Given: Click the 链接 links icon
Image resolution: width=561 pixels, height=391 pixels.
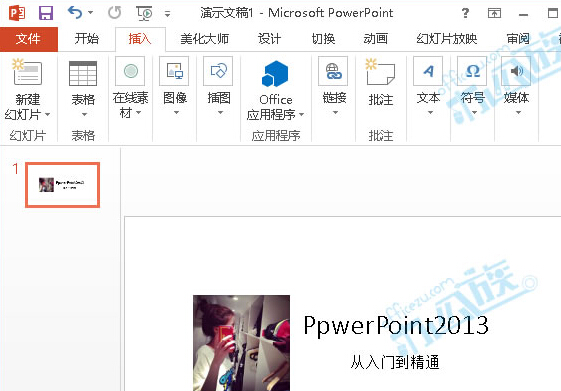Looking at the screenshot, I should point(333,71).
